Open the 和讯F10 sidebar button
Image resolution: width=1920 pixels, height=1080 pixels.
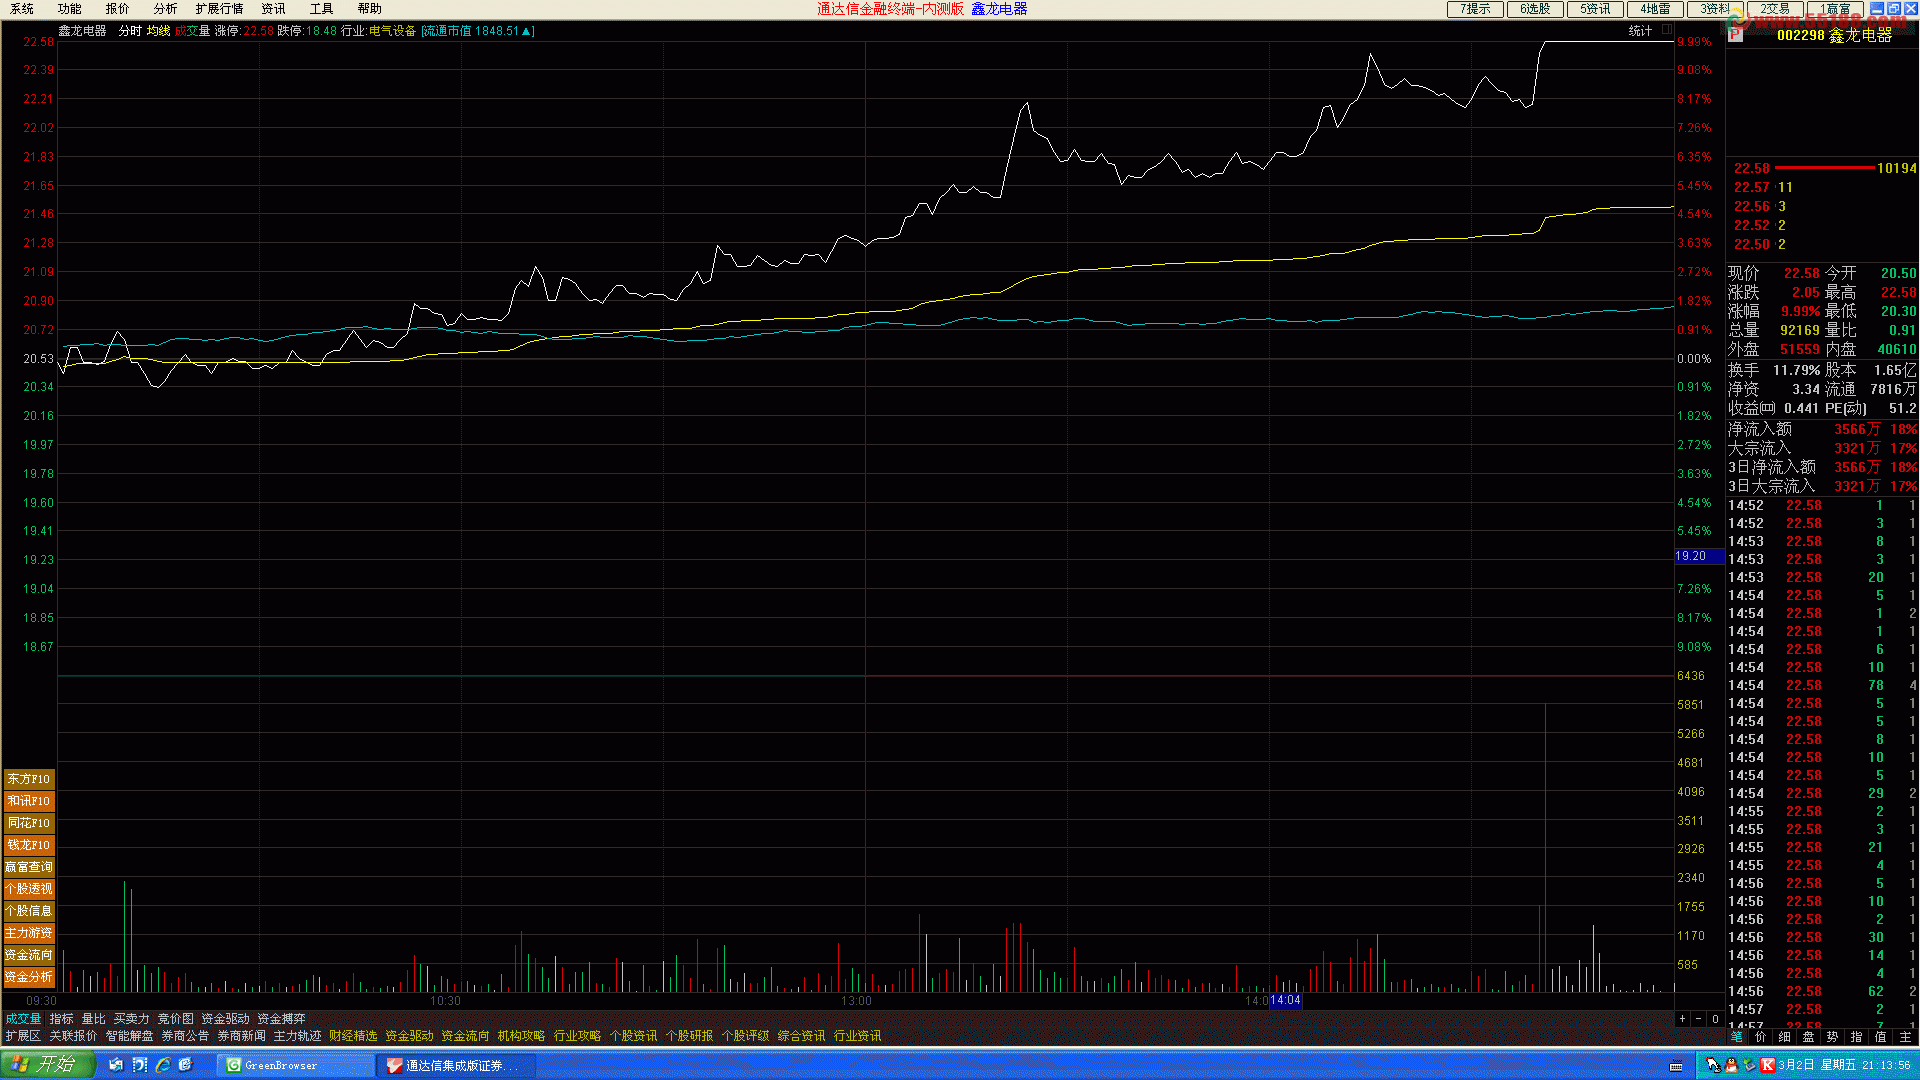(29, 801)
